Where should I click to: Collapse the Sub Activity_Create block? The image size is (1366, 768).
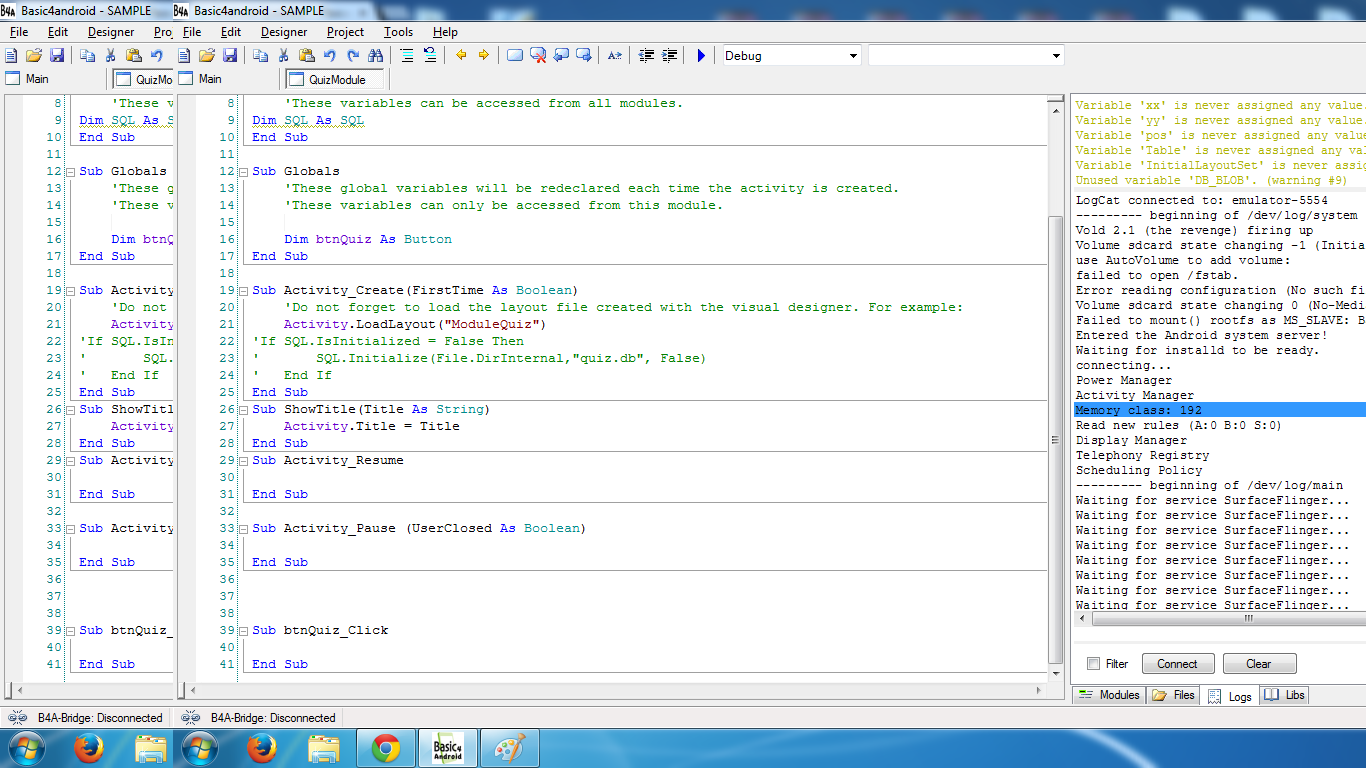point(242,290)
